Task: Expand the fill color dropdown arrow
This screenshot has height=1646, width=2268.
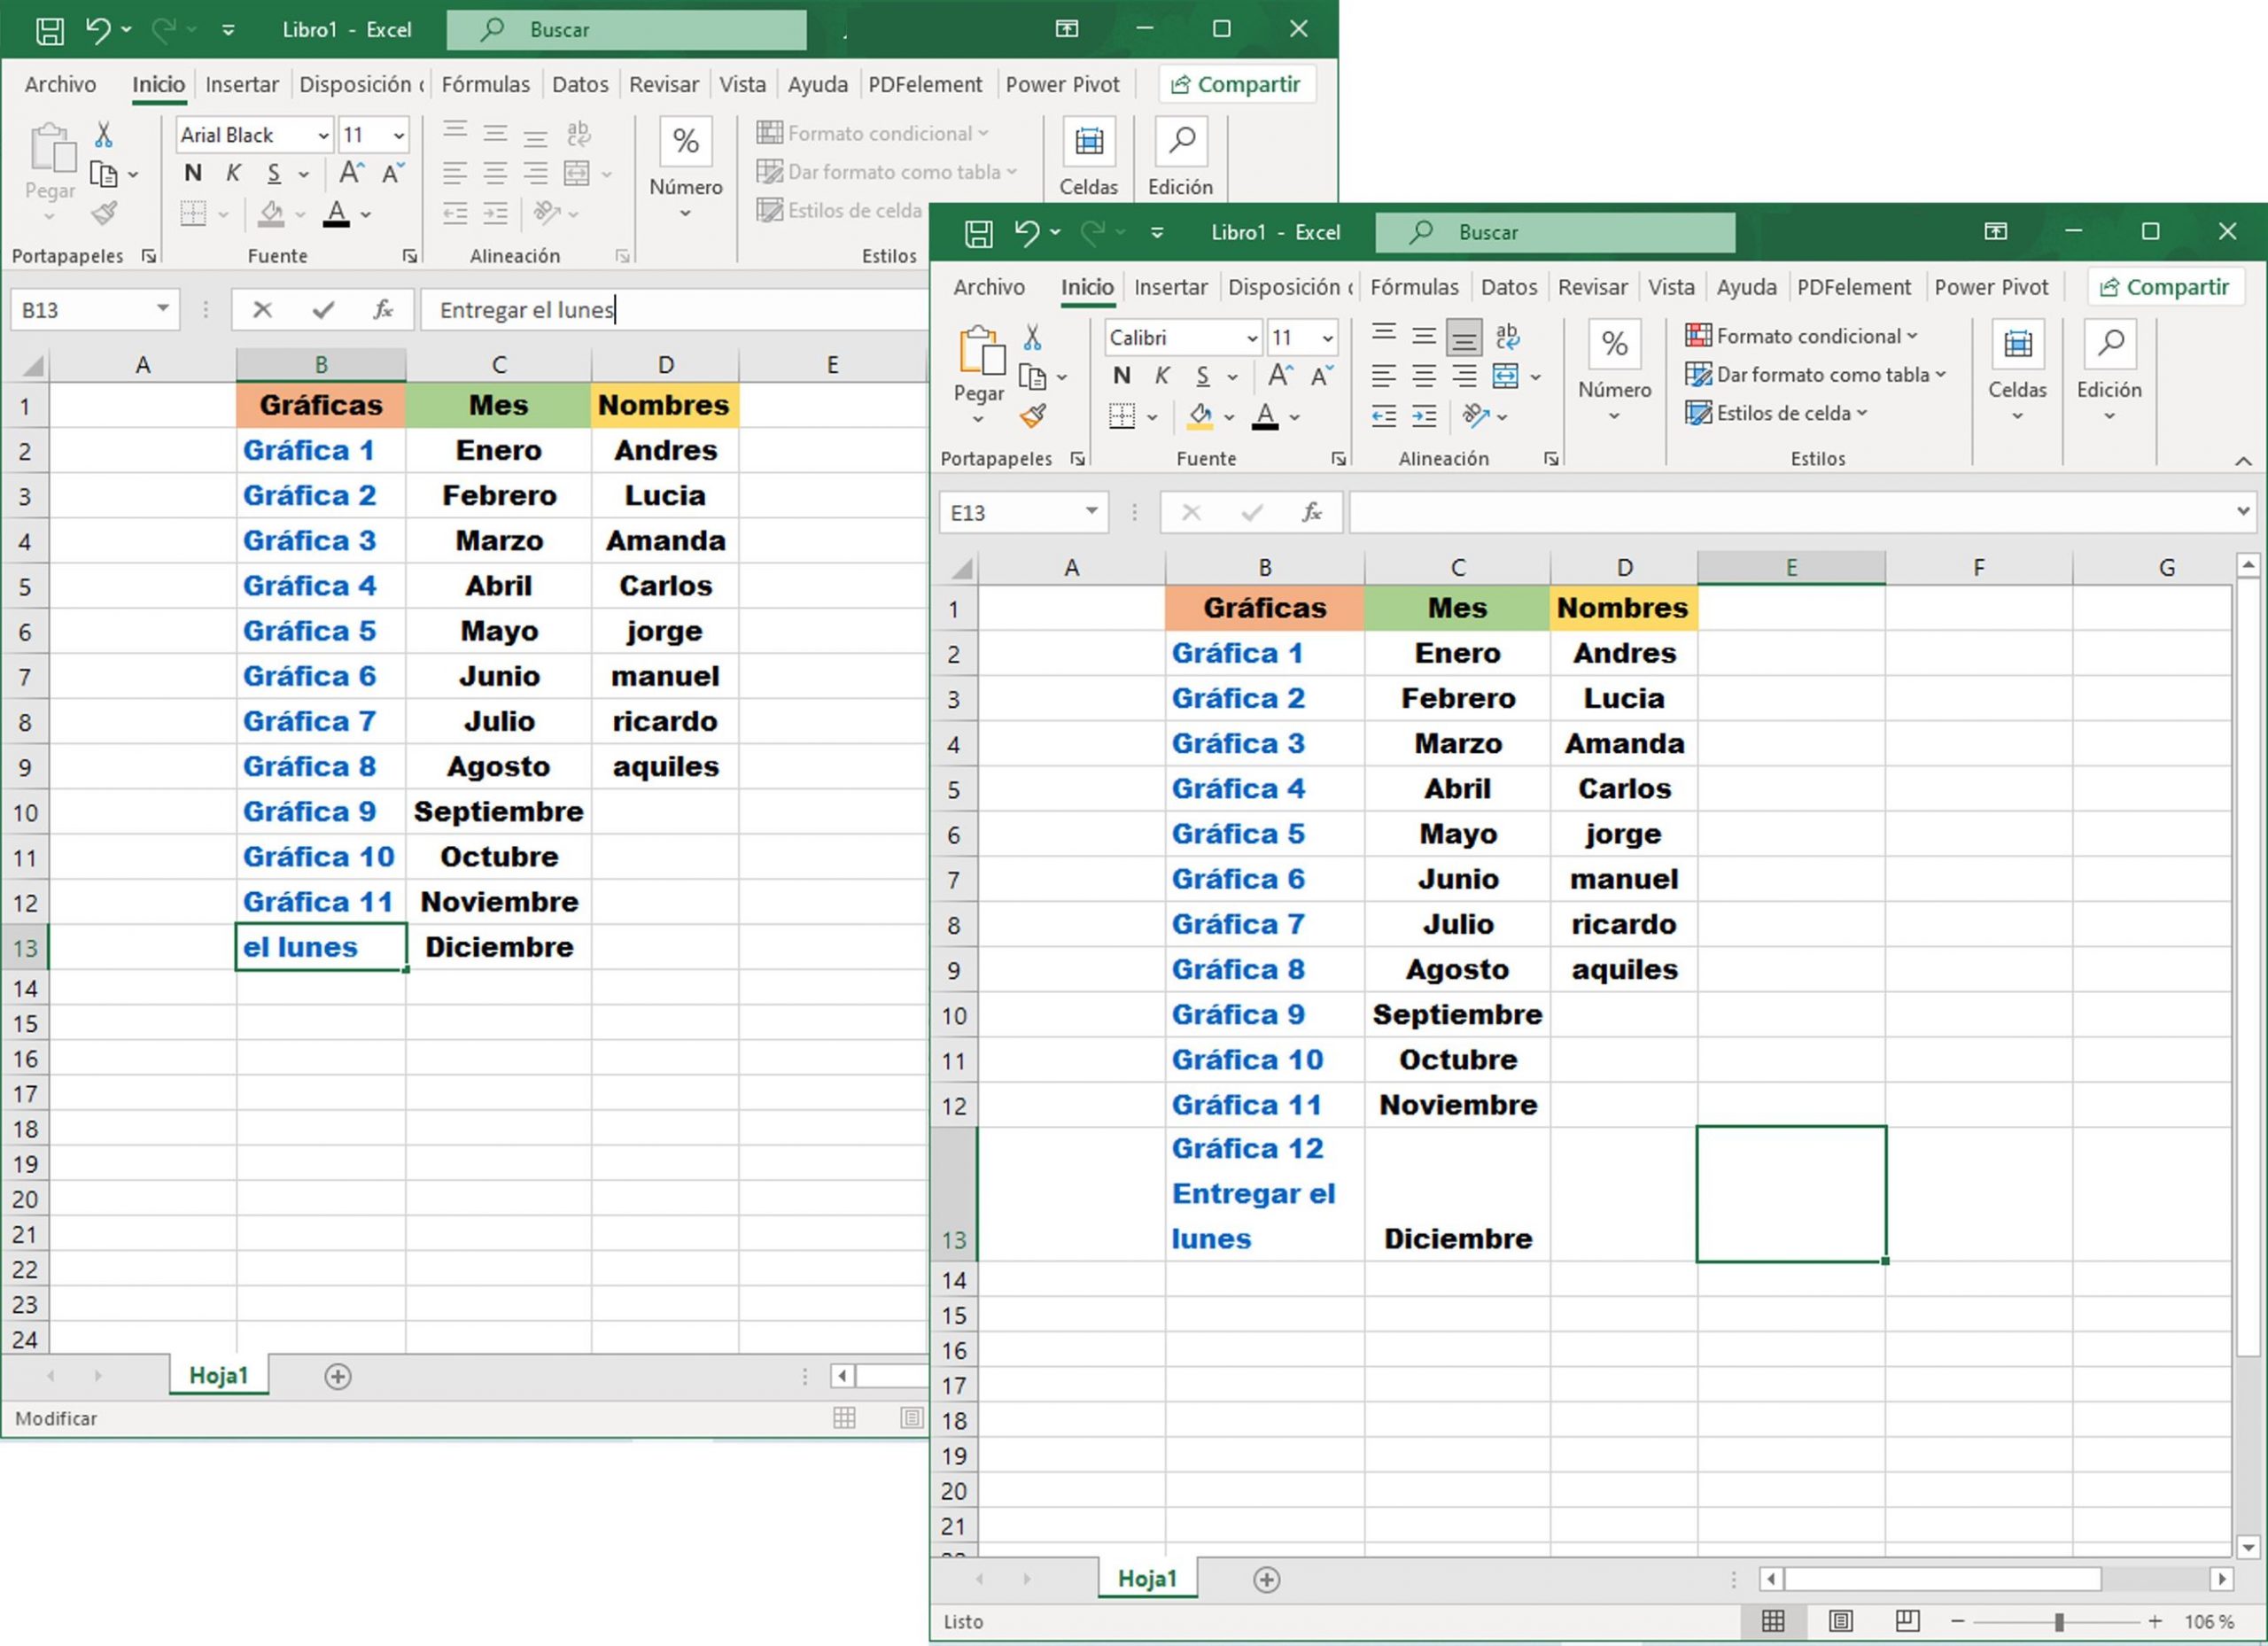Action: pyautogui.click(x=1228, y=416)
